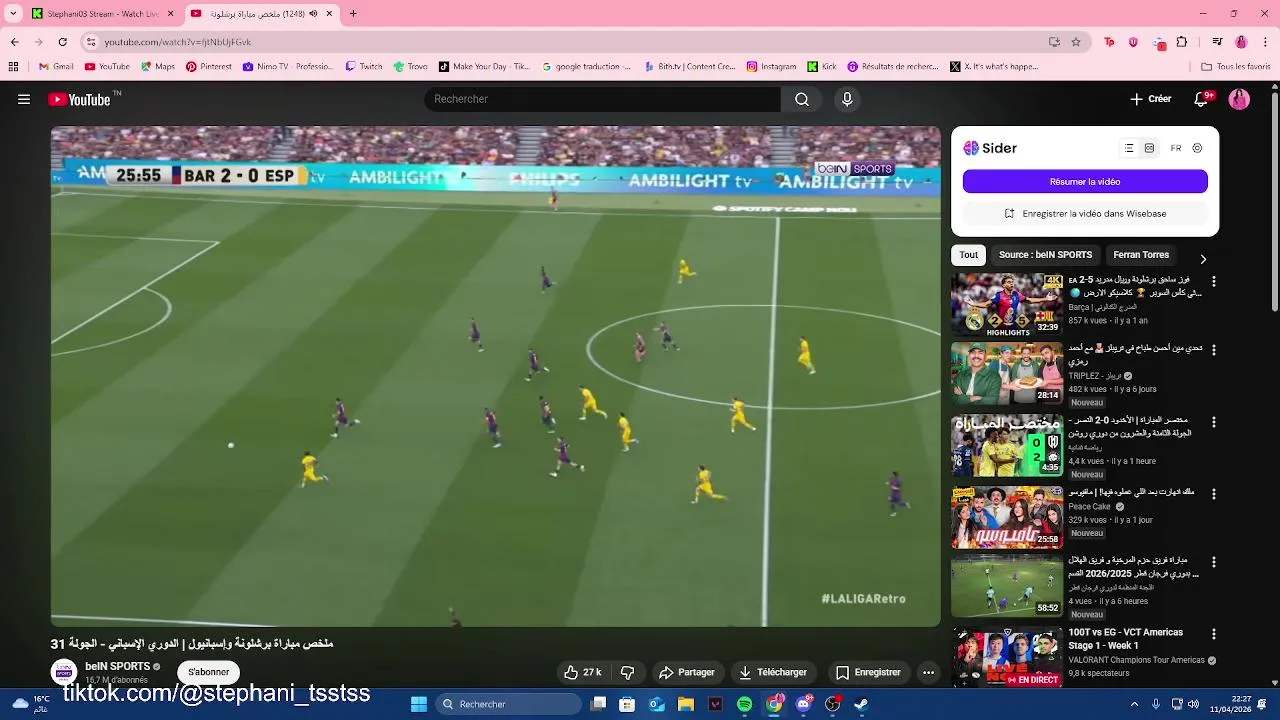Open the Twitch bookmark
The image size is (1280, 720).
click(x=364, y=67)
